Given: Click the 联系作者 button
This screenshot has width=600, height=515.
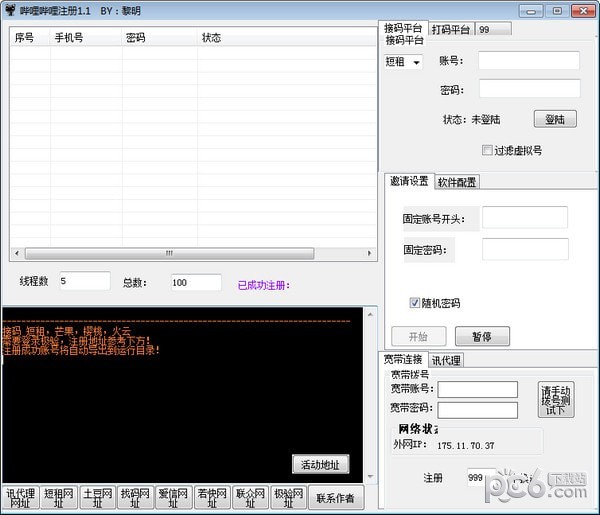Looking at the screenshot, I should click(x=335, y=498).
